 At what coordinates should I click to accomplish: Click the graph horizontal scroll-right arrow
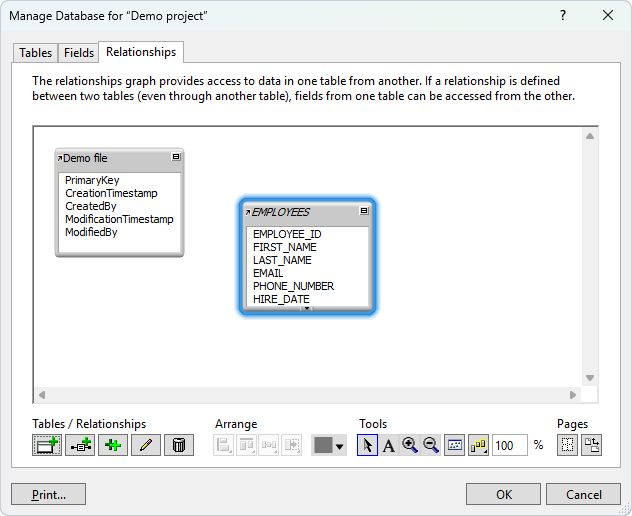coord(573,395)
